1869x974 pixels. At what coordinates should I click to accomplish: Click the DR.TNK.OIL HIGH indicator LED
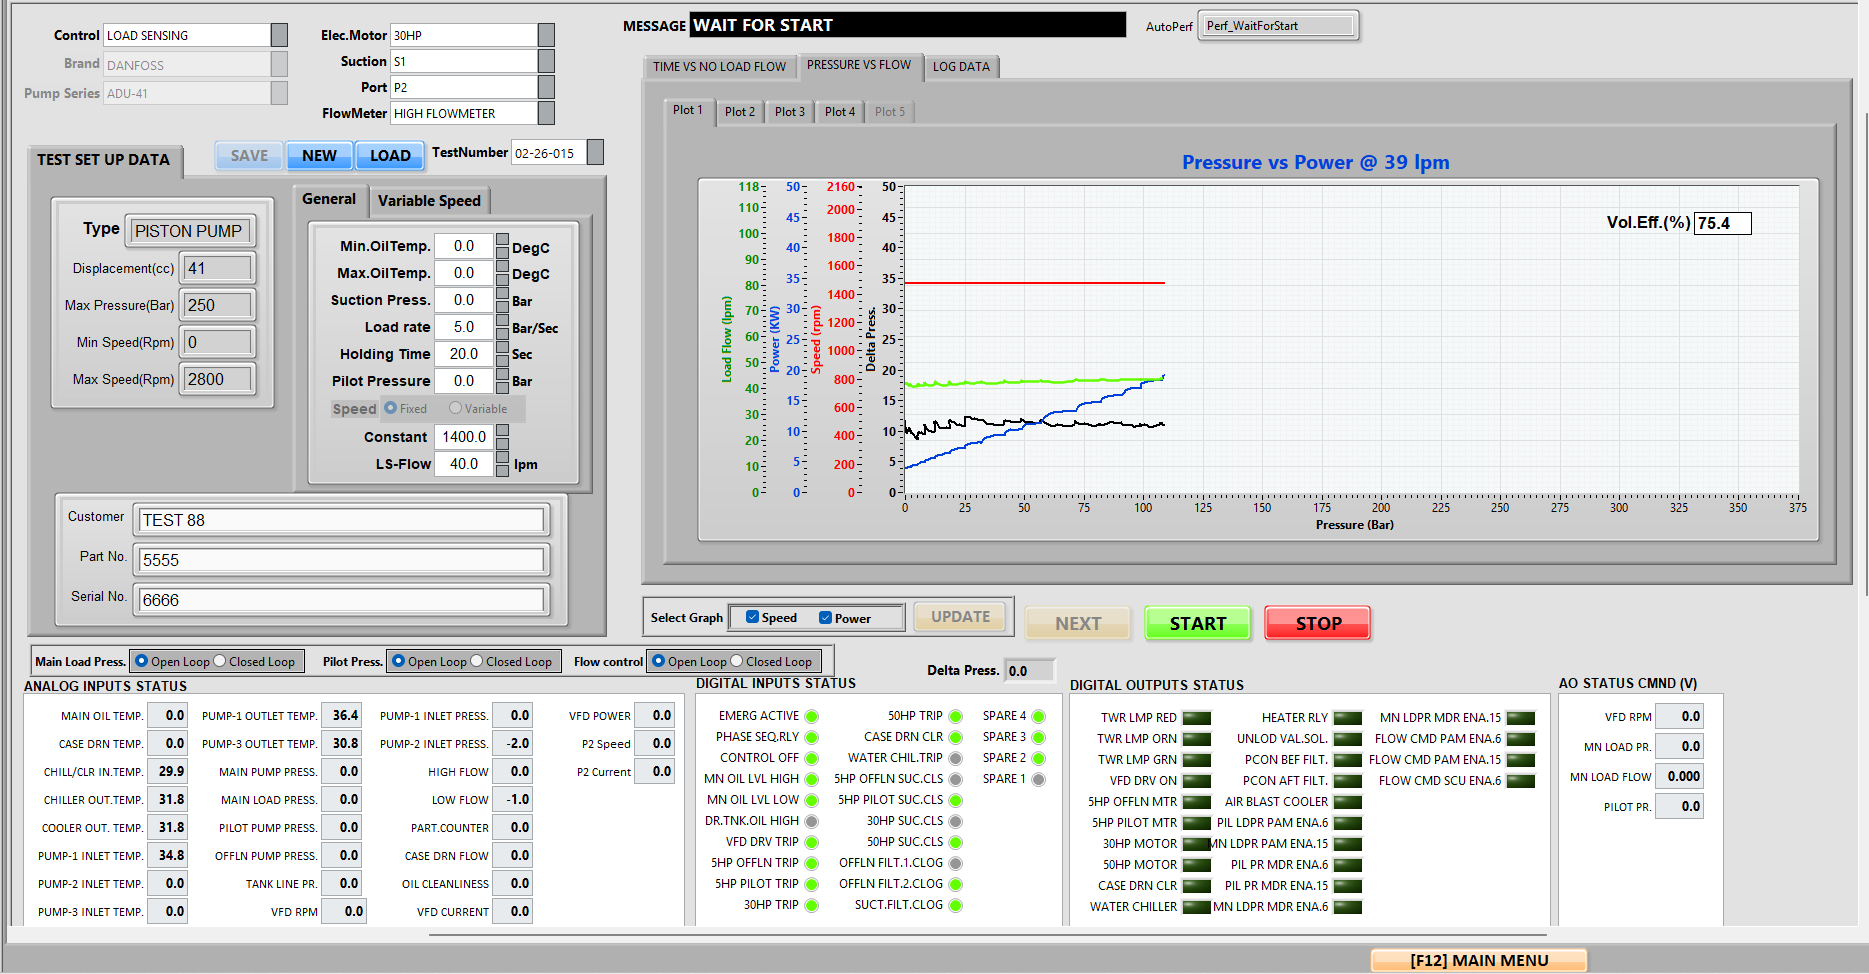(x=812, y=821)
